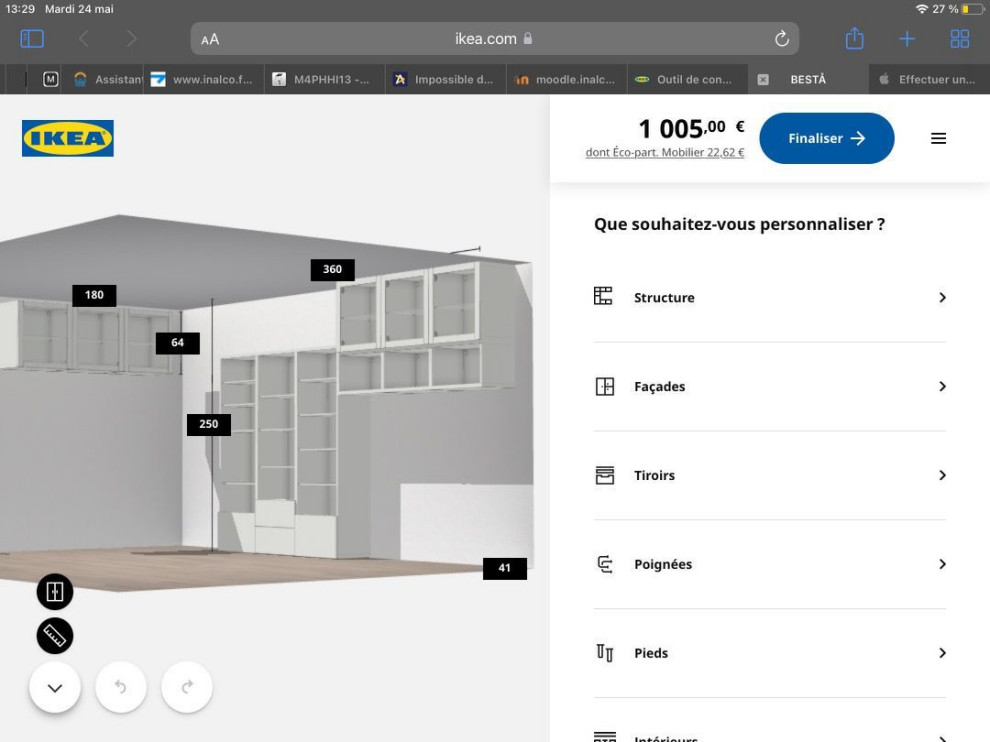This screenshot has width=990, height=742.
Task: Open the Safari share sheet
Action: 854,39
